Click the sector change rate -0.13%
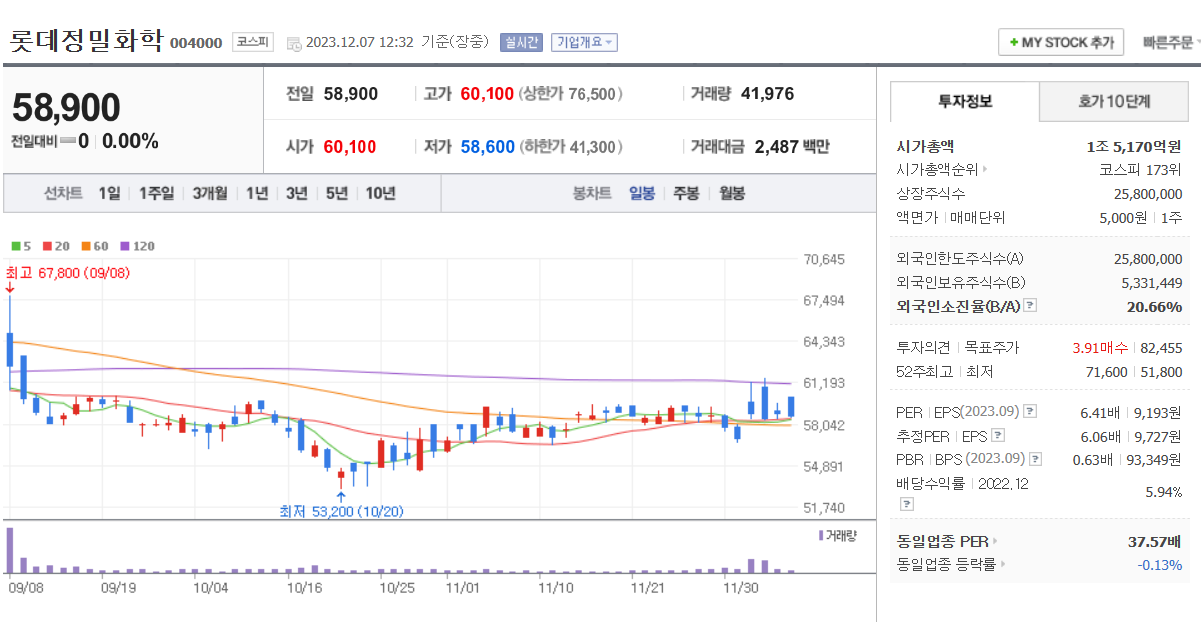 [x=1159, y=565]
